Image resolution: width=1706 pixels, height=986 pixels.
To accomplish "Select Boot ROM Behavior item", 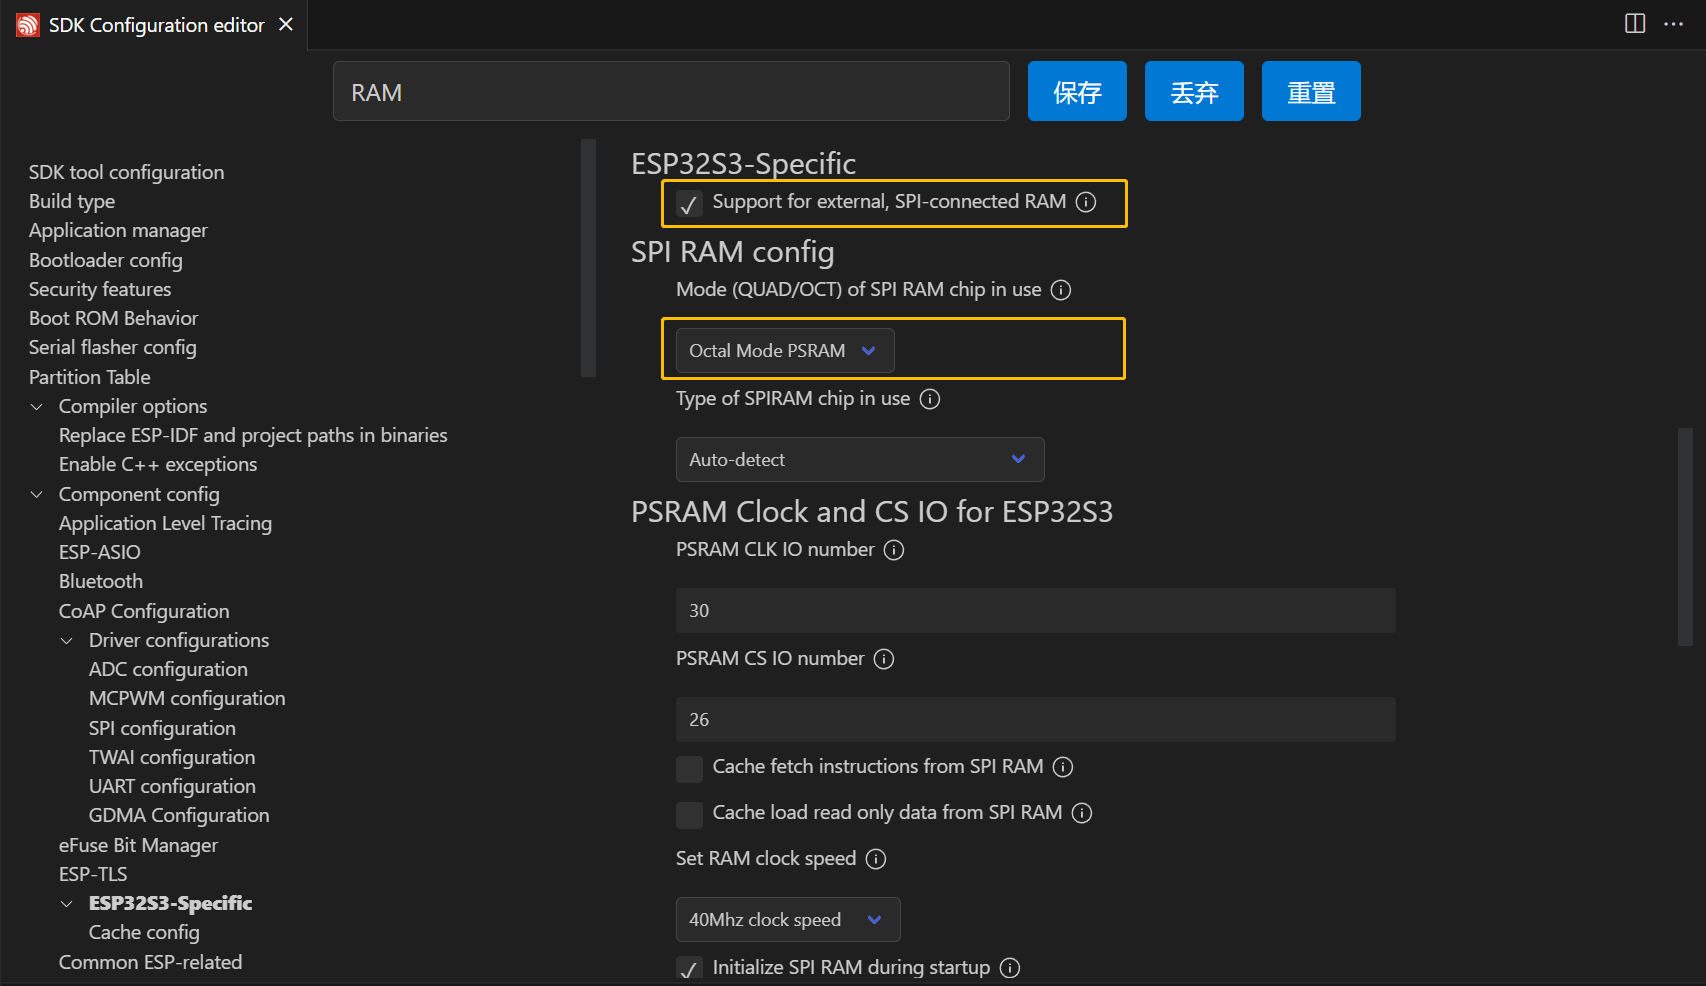I will 114,318.
